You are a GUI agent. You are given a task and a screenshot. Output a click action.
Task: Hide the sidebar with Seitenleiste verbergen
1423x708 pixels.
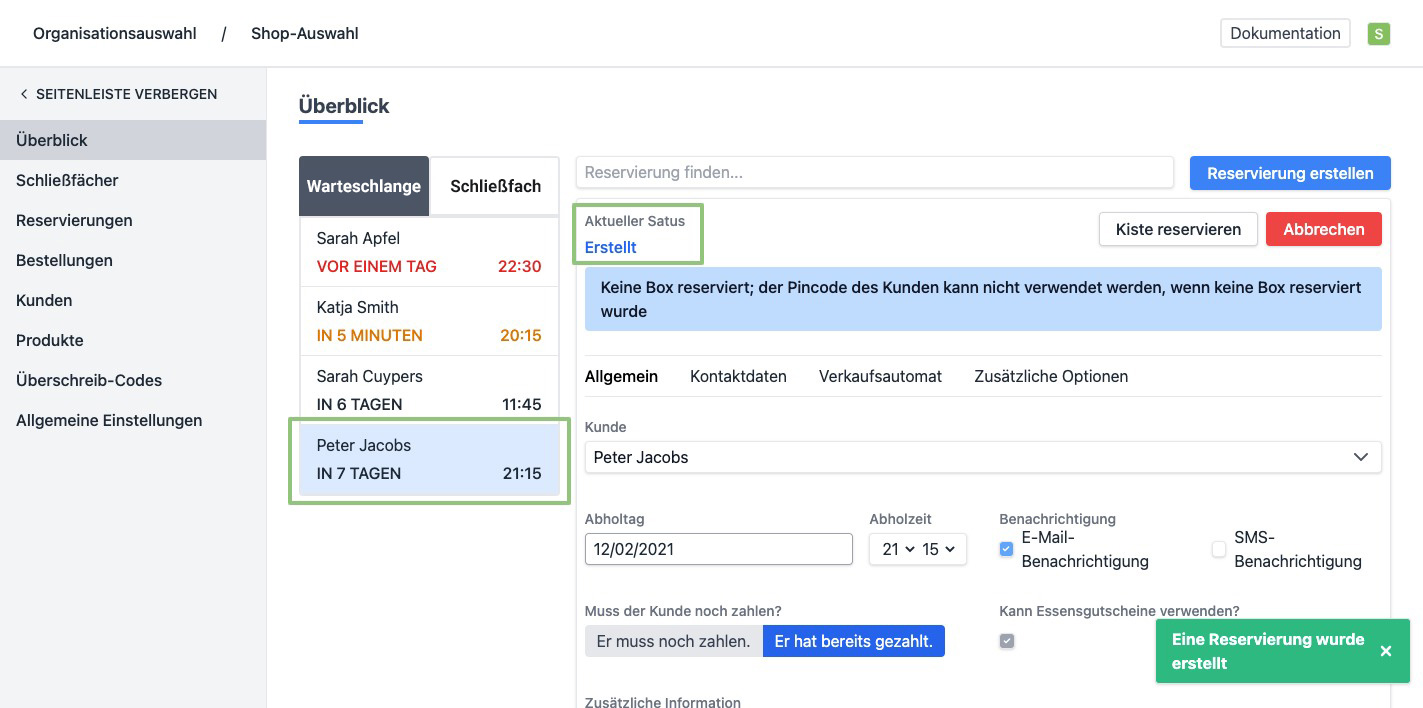118,94
